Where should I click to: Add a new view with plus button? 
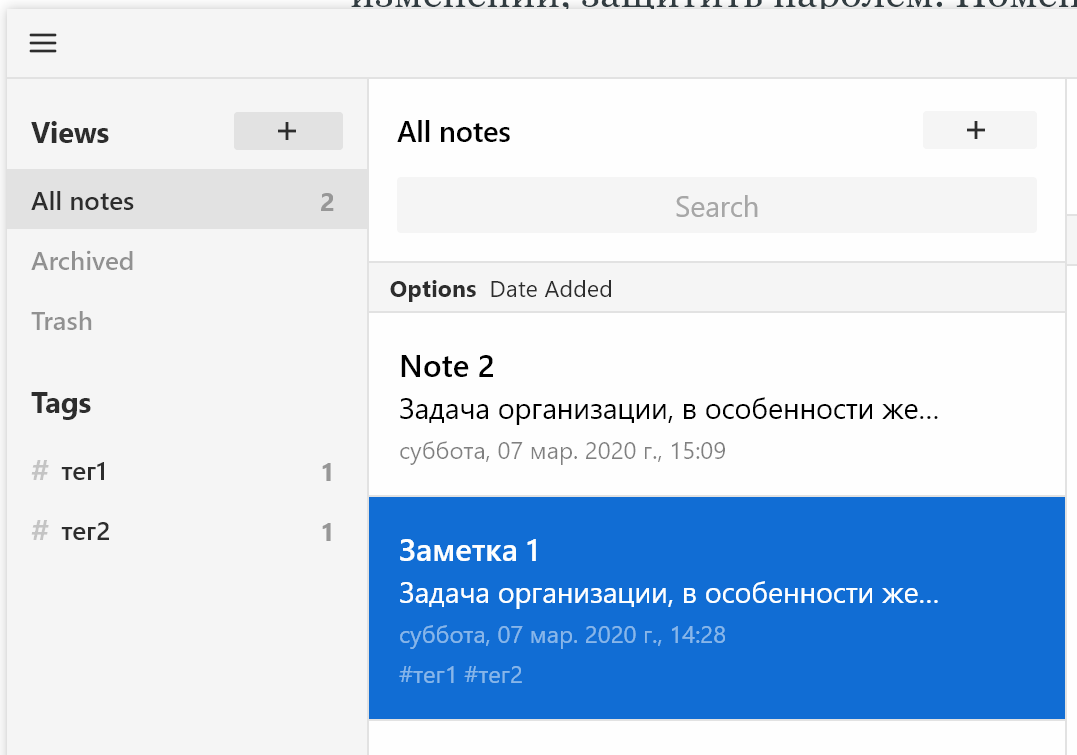[x=288, y=131]
